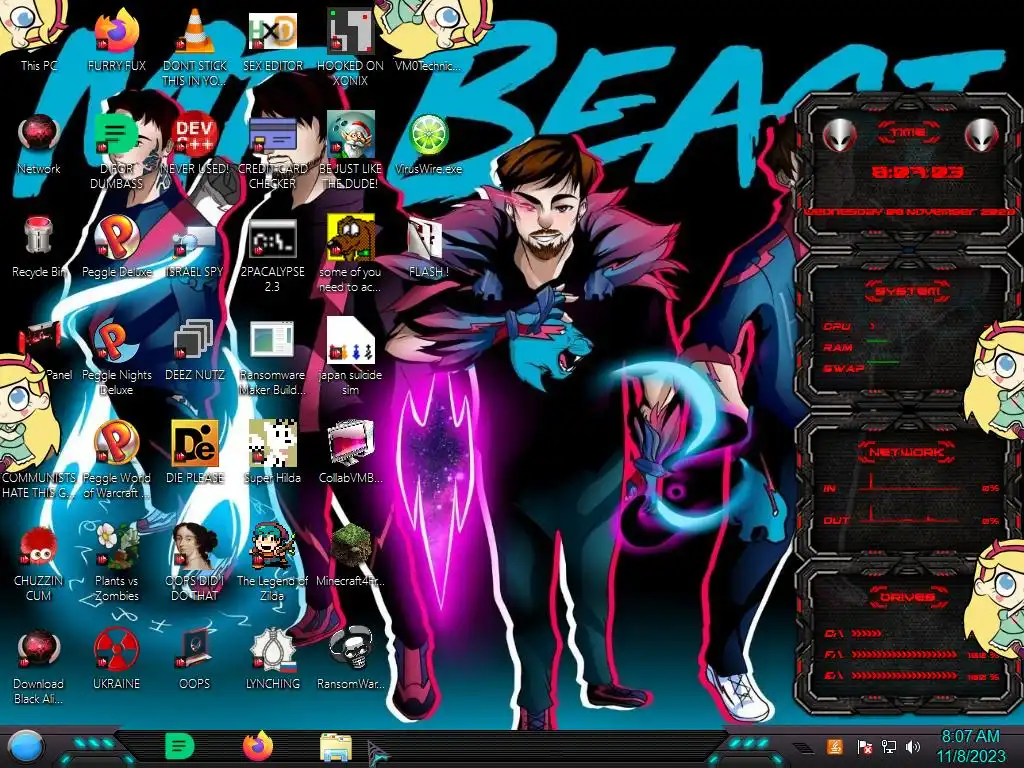Launch the Super Hilda shortcut

pyautogui.click(x=272, y=453)
